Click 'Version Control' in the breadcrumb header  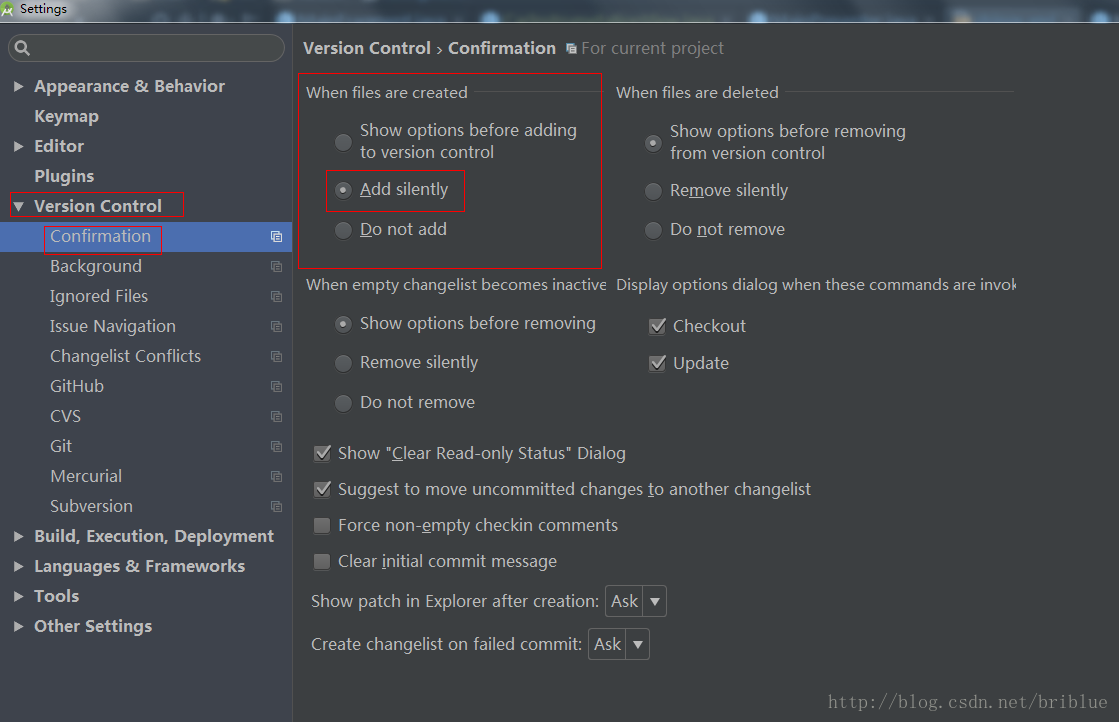pyautogui.click(x=367, y=48)
